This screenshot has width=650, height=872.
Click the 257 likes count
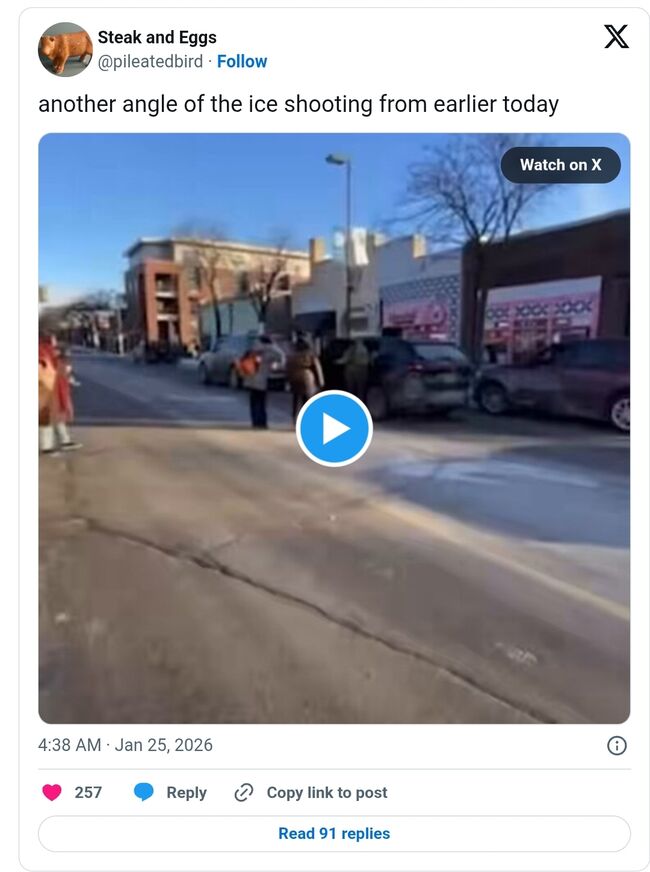[x=88, y=792]
